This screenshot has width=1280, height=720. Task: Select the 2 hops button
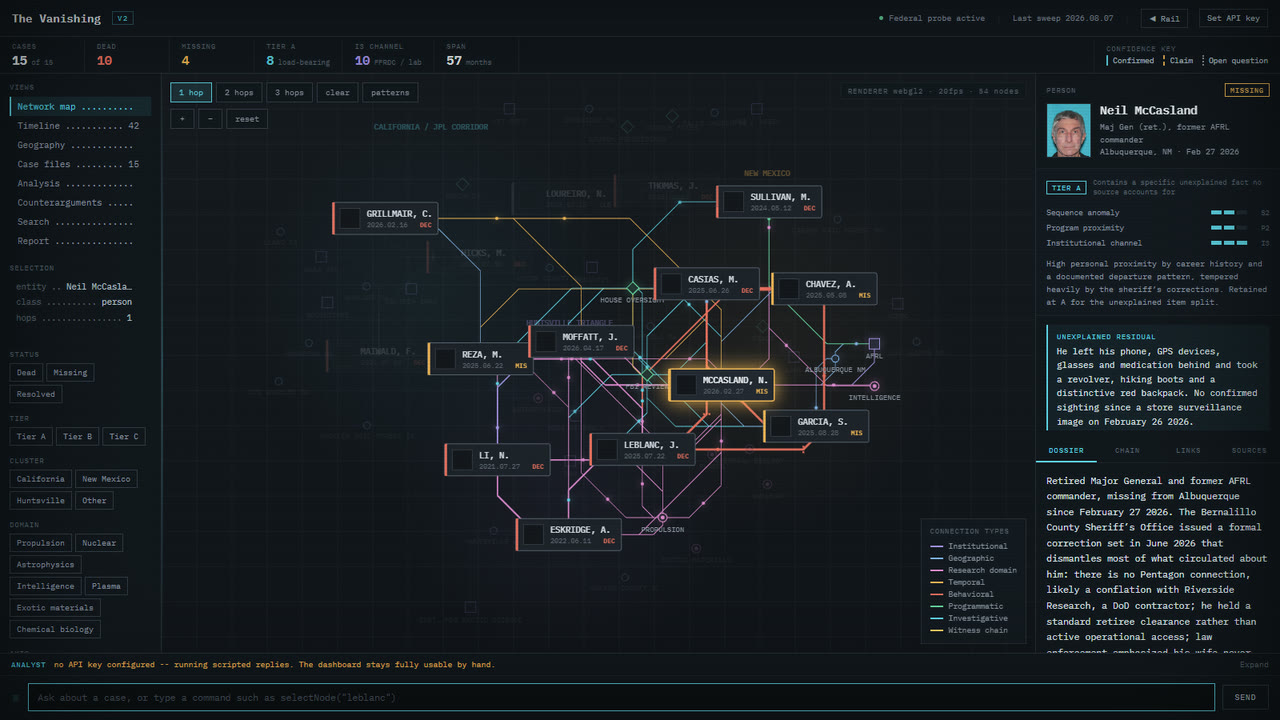(x=238, y=93)
